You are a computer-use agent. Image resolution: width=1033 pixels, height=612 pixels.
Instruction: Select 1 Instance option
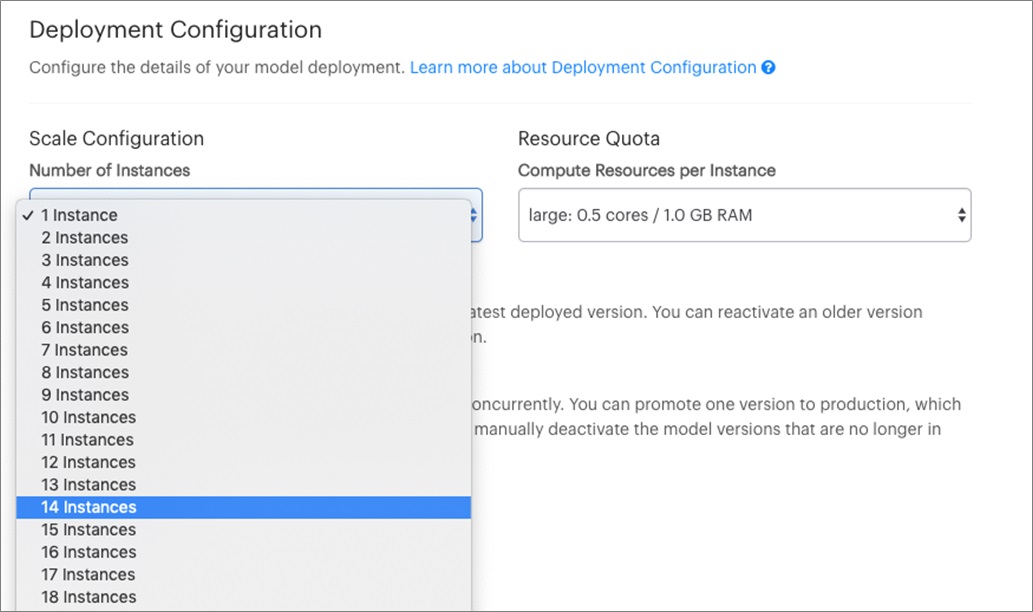(244, 215)
